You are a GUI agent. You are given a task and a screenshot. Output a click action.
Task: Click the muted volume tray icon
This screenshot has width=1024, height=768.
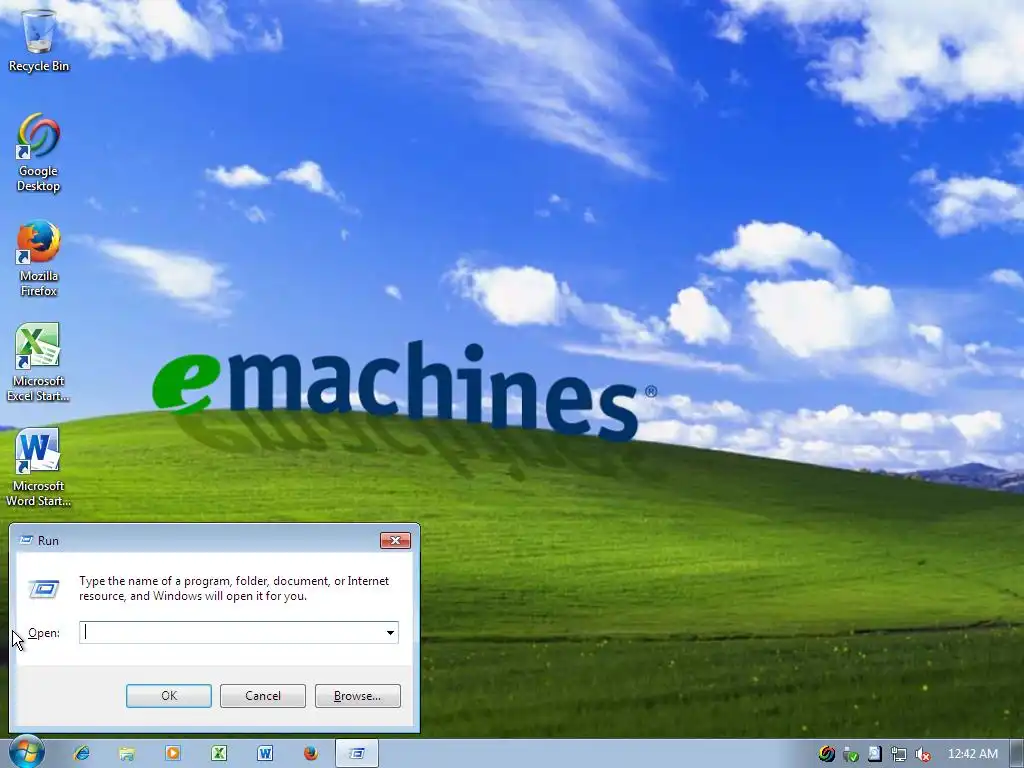[923, 754]
